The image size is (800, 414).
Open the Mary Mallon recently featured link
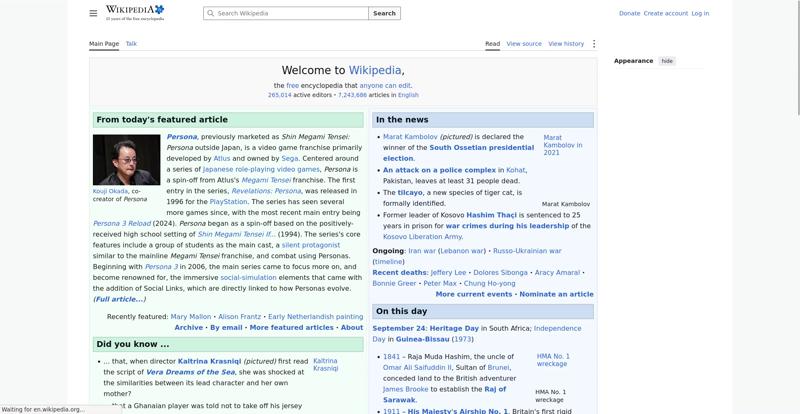pyautogui.click(x=191, y=316)
